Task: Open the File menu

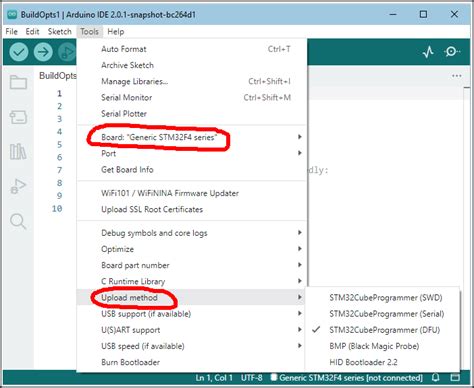Action: (12, 32)
